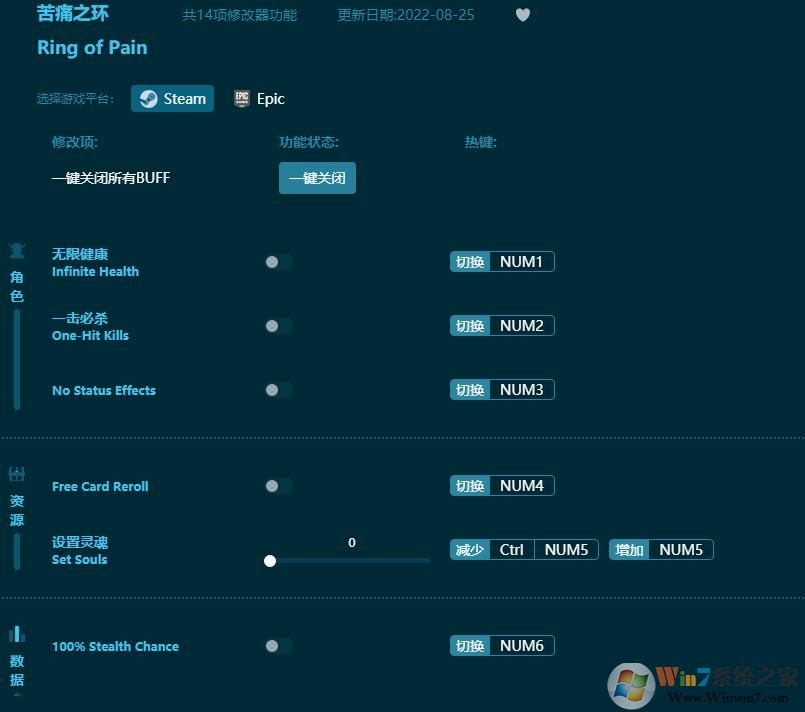Enable One-Hit Kills toggle
Screen dimensions: 805x712
click(279, 326)
